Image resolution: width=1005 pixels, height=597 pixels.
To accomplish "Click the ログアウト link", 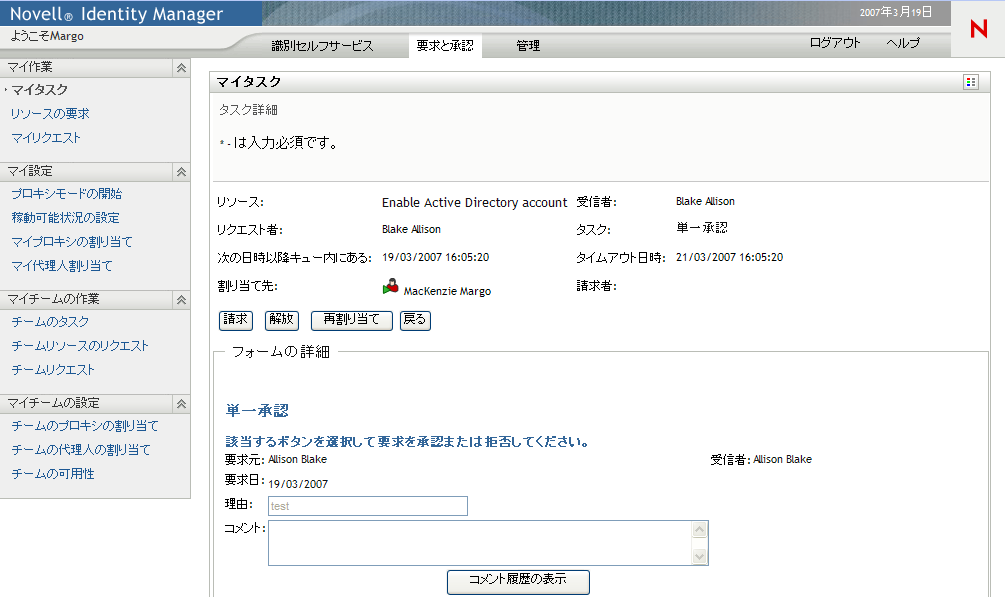I will tap(835, 42).
